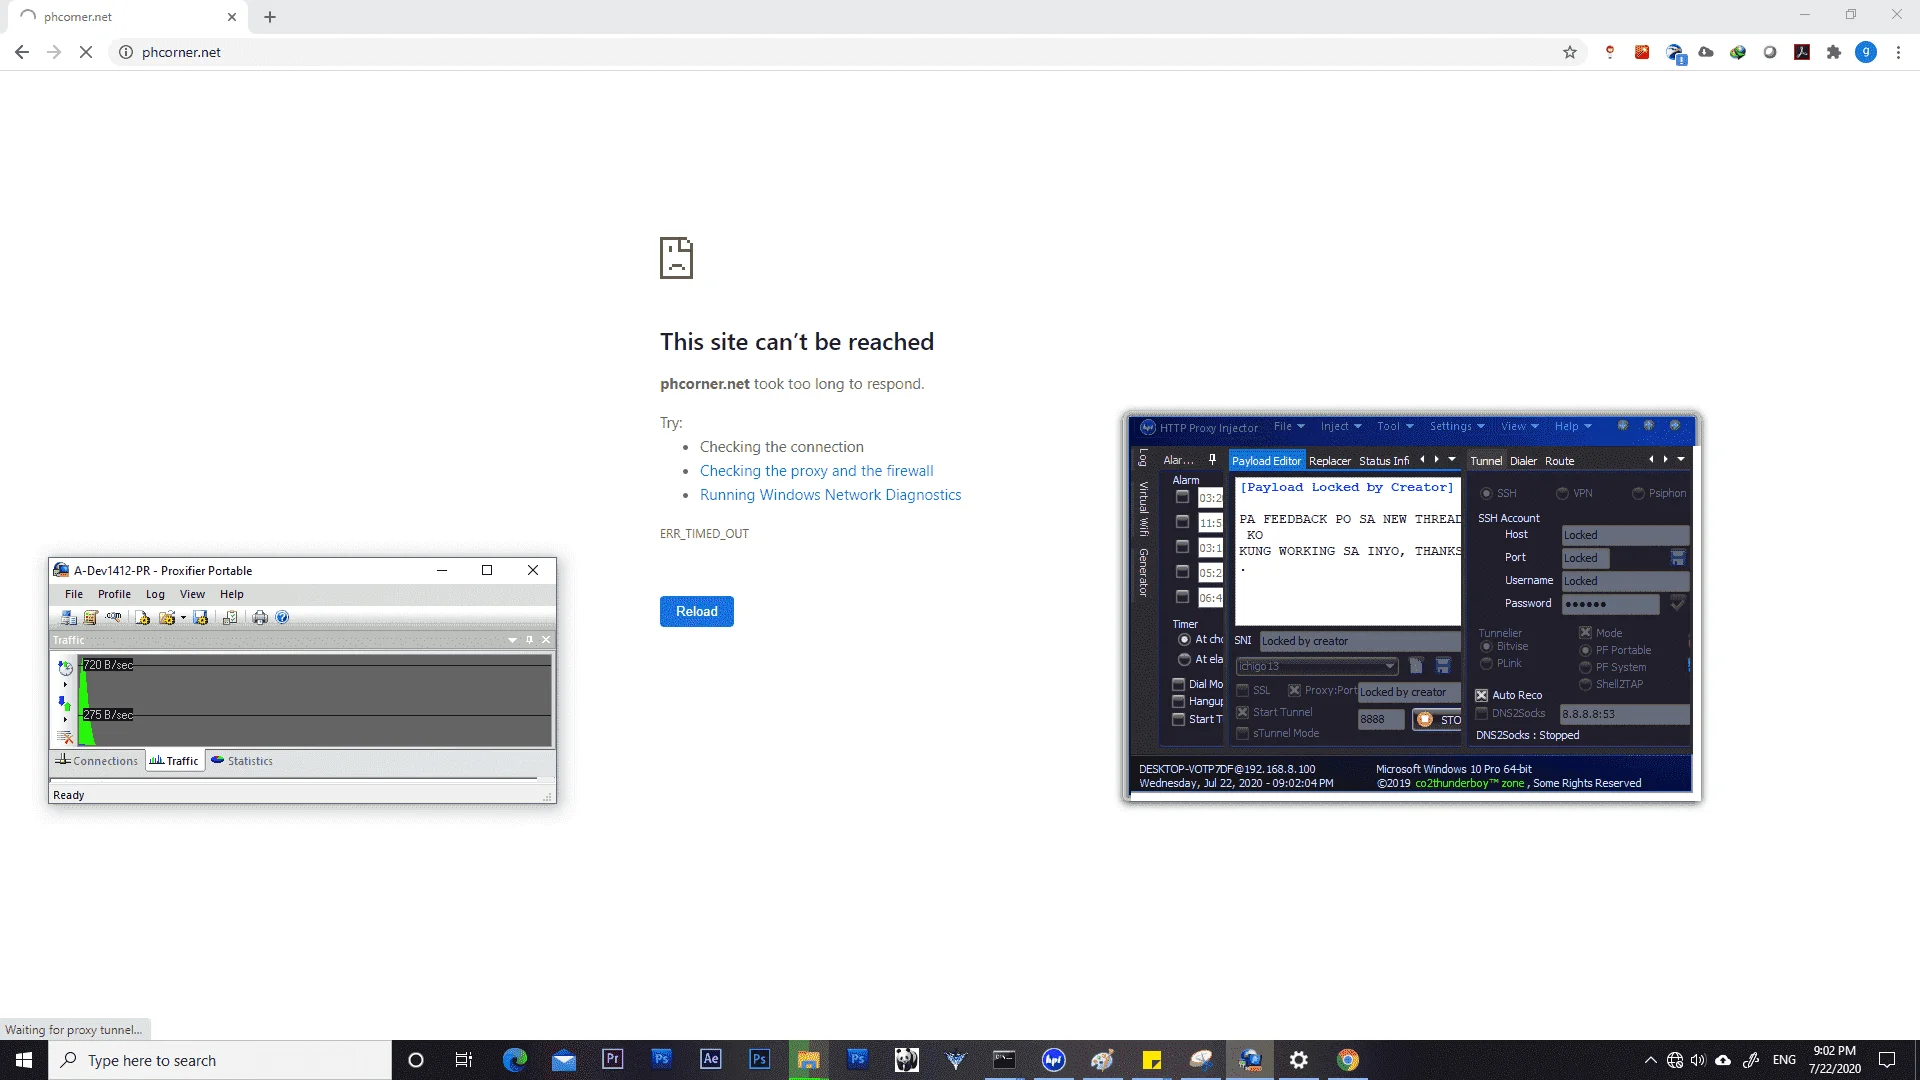Click Checking the proxy and the firewall link

pos(817,471)
